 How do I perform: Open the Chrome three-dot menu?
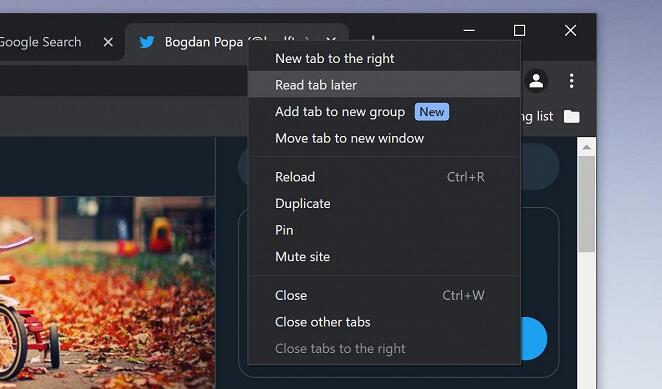(571, 81)
